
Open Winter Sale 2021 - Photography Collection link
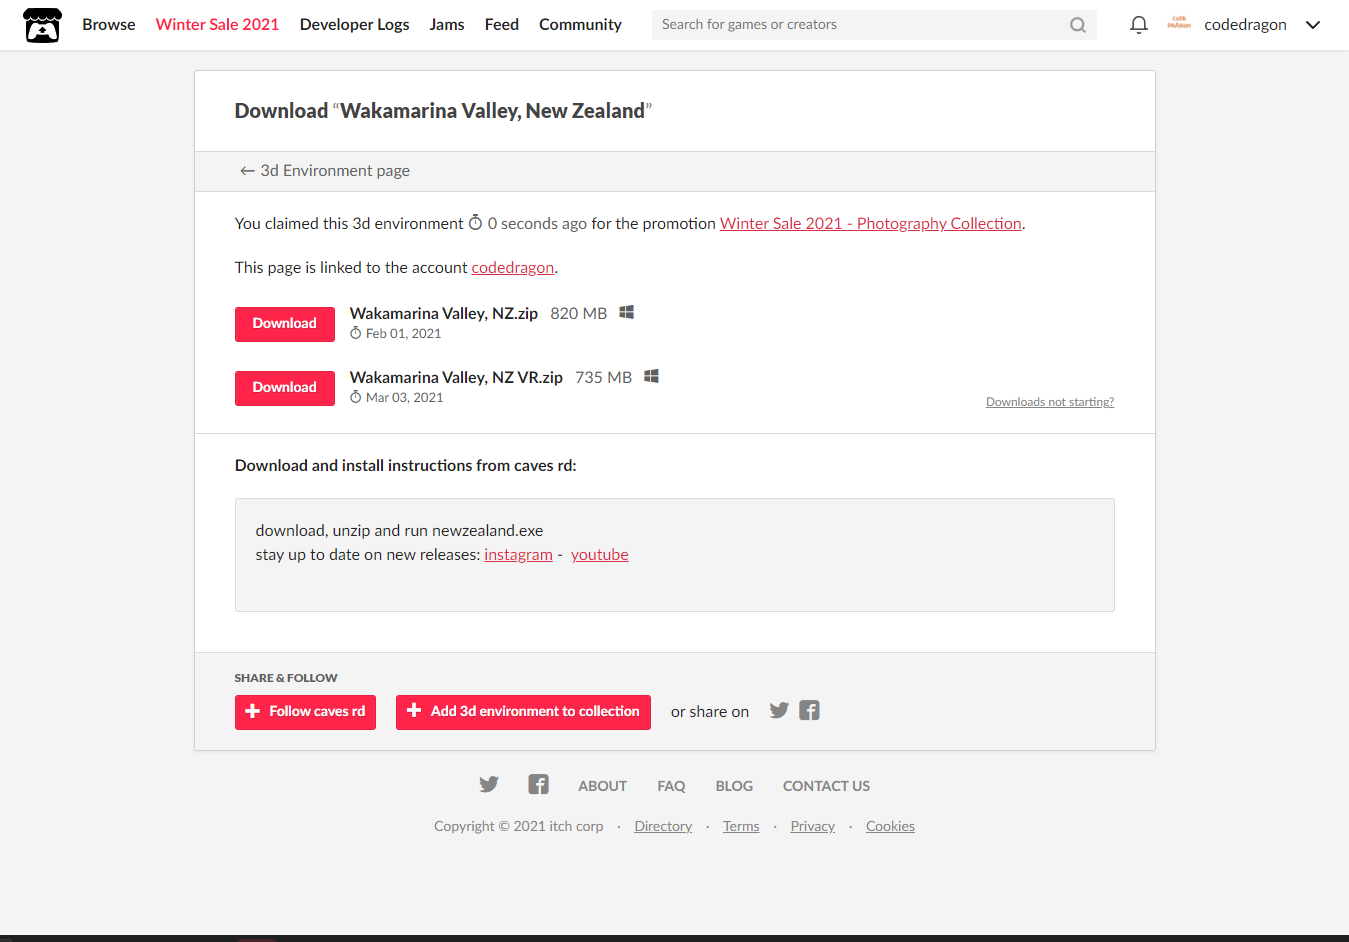(871, 224)
